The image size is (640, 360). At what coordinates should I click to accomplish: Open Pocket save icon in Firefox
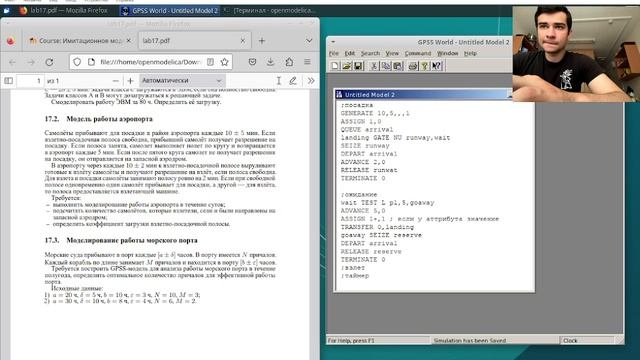pyautogui.click(x=252, y=62)
